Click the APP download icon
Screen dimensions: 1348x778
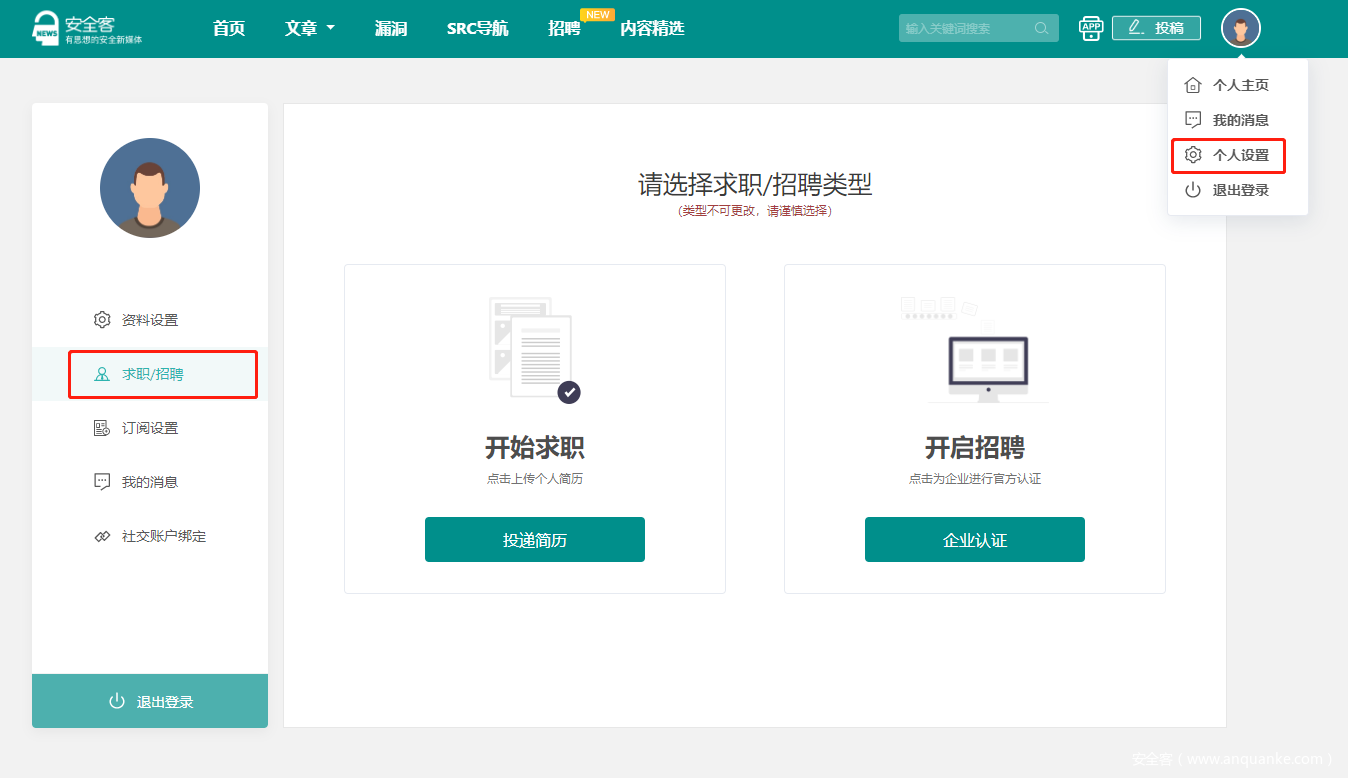point(1090,28)
